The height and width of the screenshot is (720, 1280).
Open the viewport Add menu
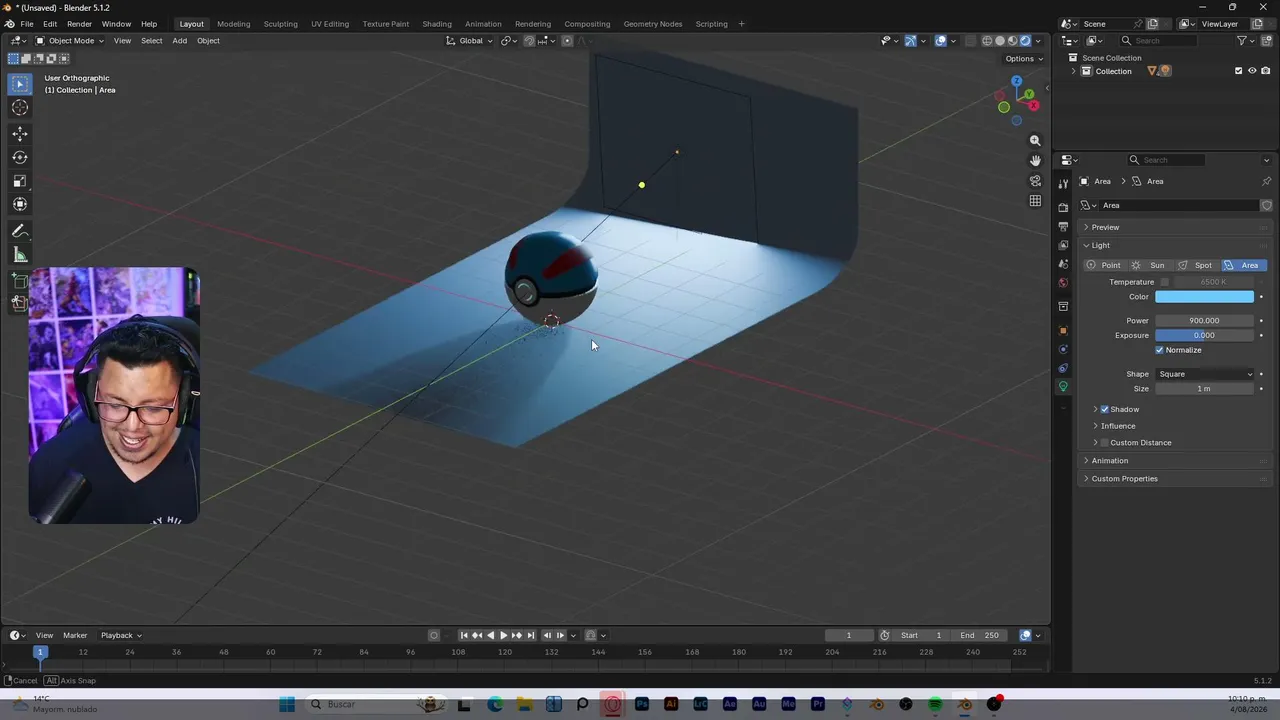pos(180,41)
